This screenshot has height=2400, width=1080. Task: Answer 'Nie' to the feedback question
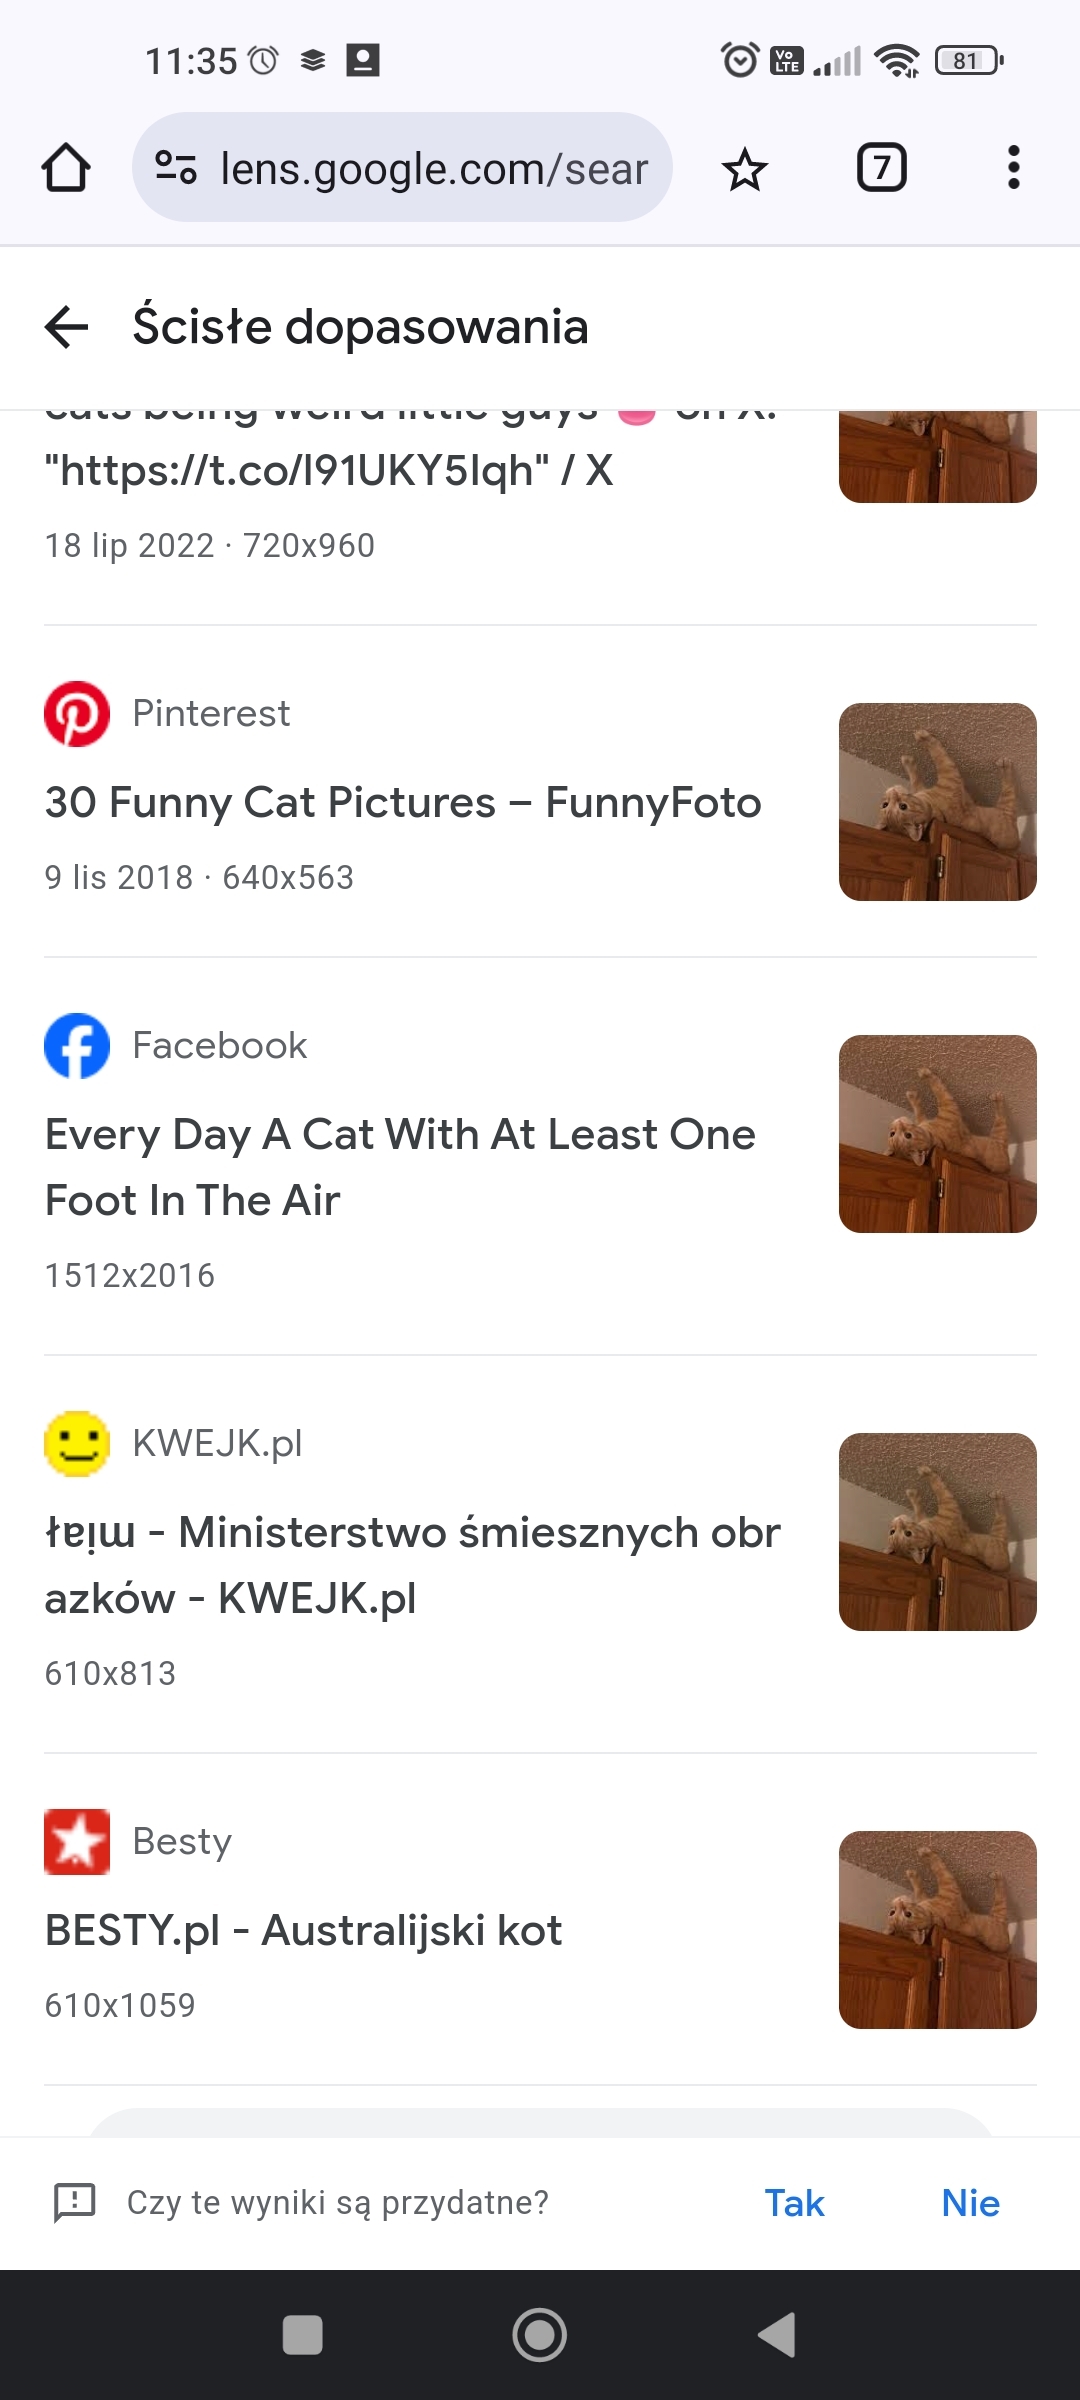point(970,2203)
